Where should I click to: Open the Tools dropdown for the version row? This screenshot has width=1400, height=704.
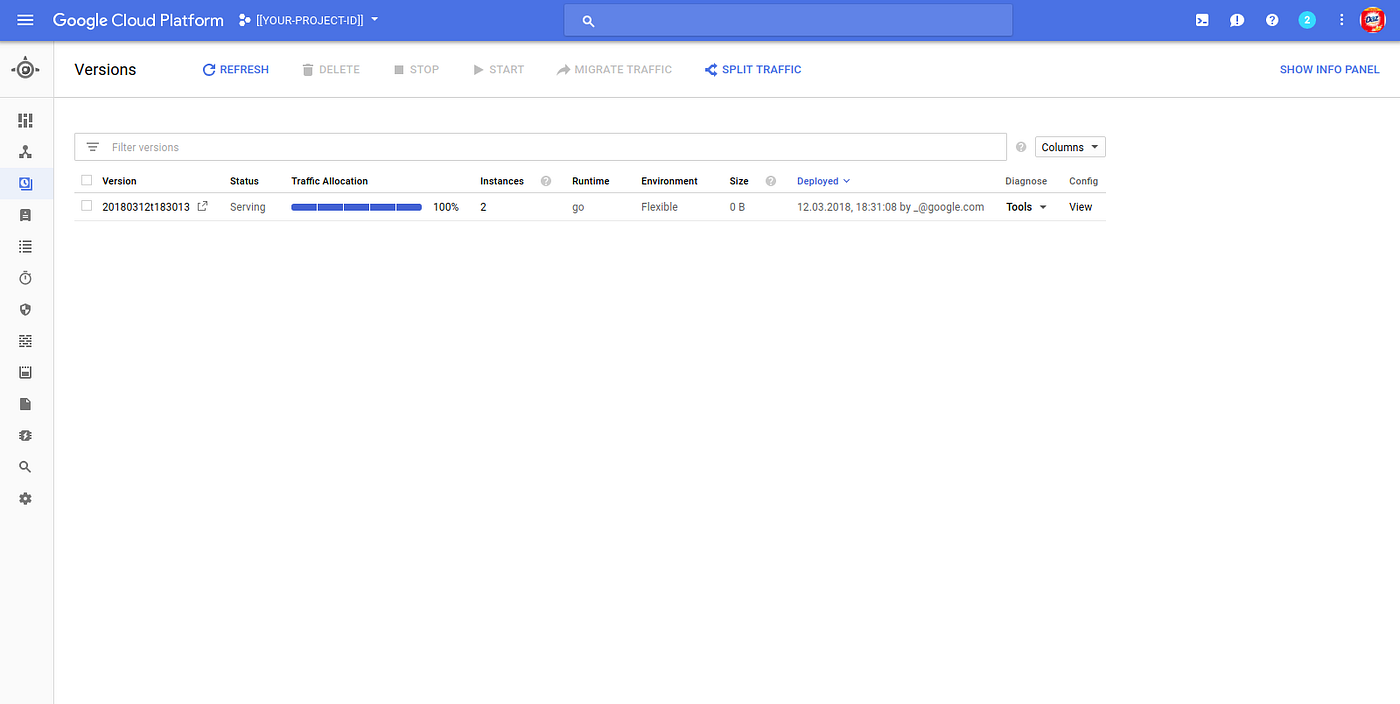(x=1026, y=206)
